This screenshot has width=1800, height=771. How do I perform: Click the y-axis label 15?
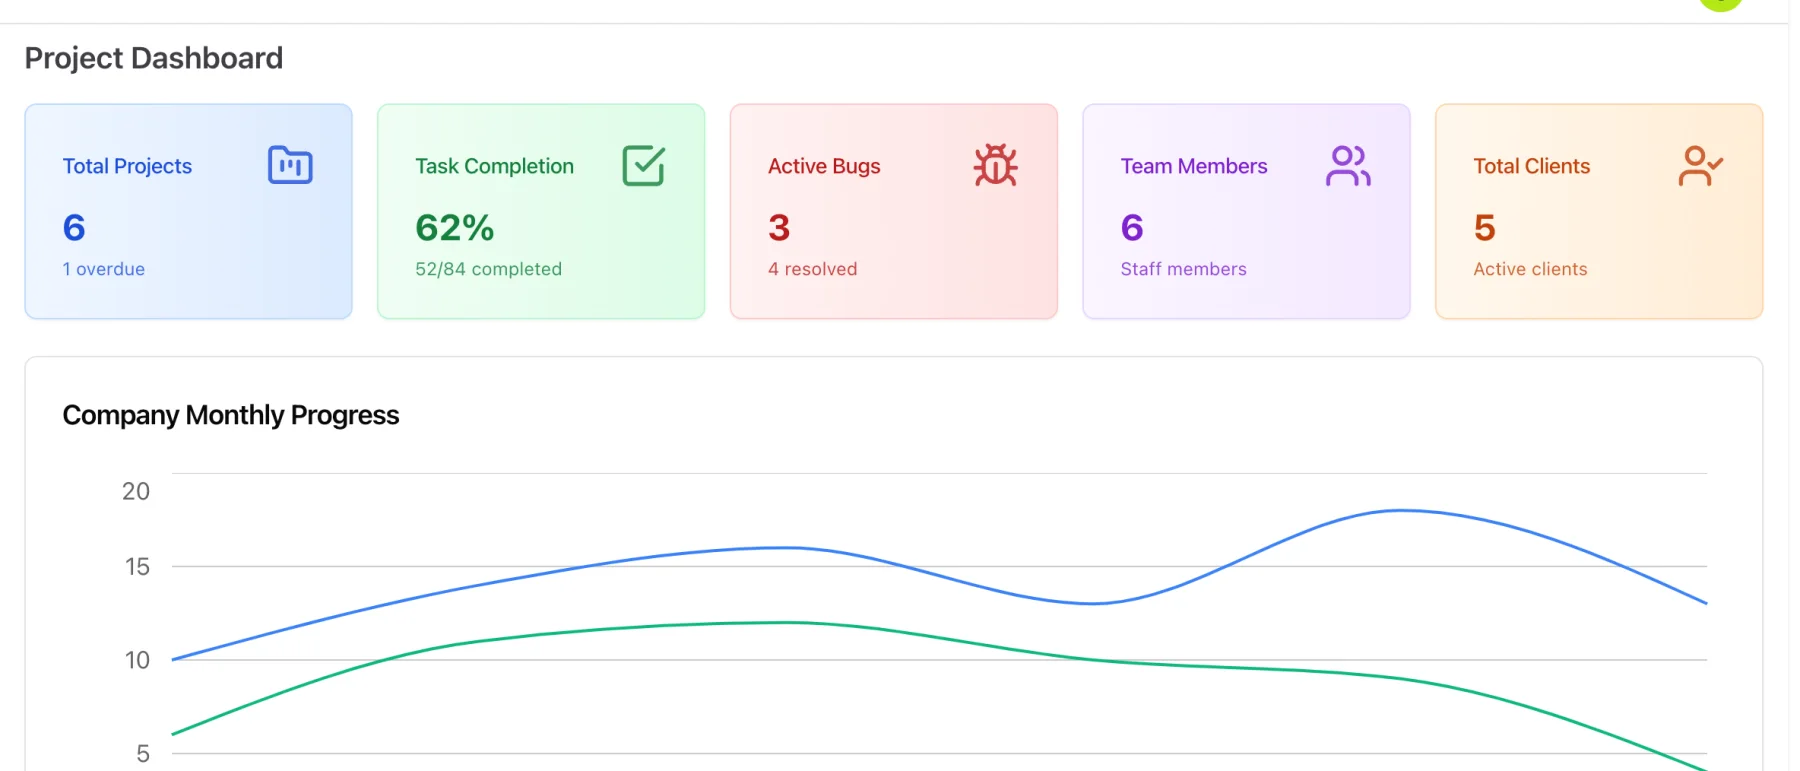tap(137, 567)
